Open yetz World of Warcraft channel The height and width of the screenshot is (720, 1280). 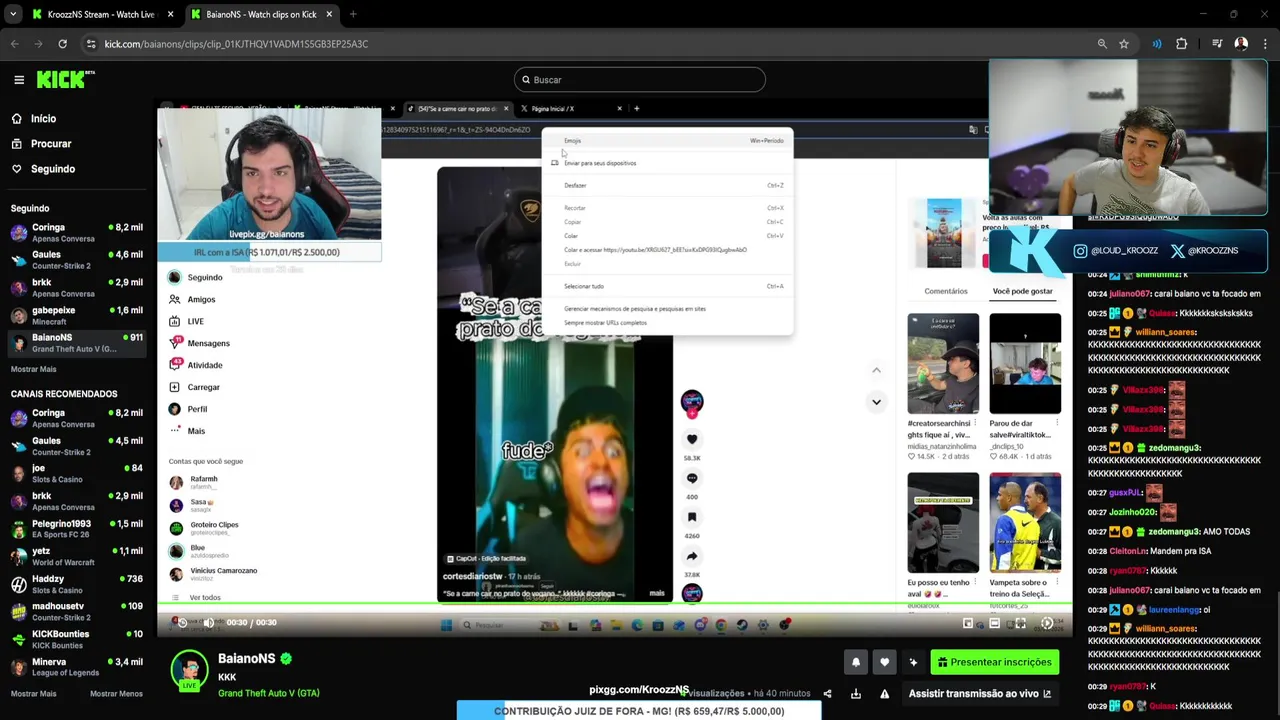(76, 556)
